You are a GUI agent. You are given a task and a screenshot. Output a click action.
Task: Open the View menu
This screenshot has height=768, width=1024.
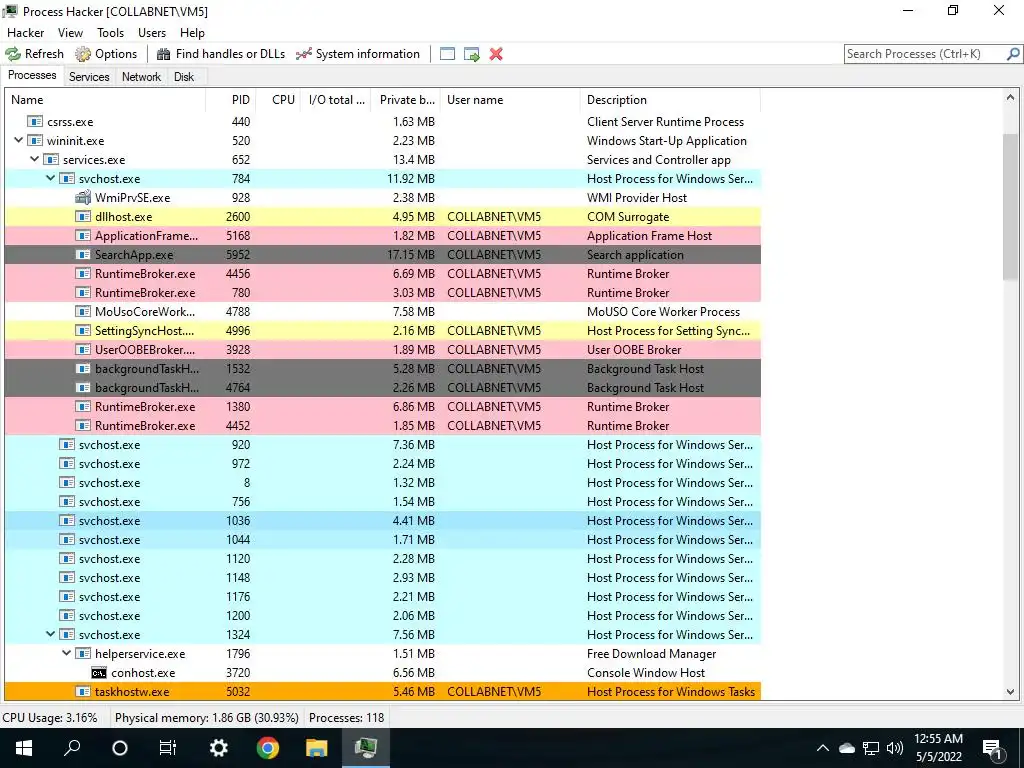point(70,33)
